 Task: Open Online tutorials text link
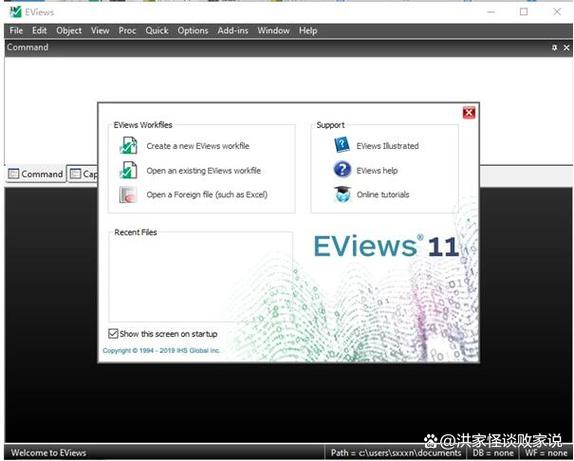pos(383,195)
